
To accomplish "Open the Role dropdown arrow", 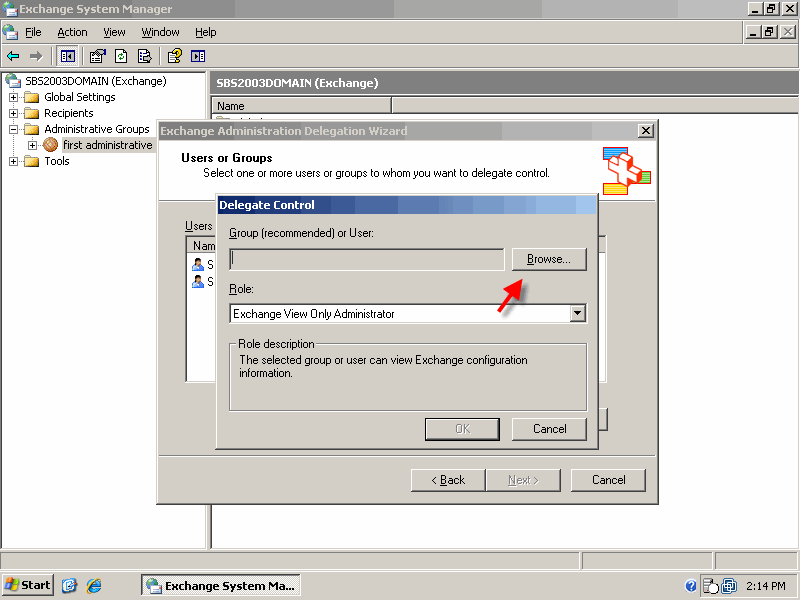I will [x=578, y=313].
